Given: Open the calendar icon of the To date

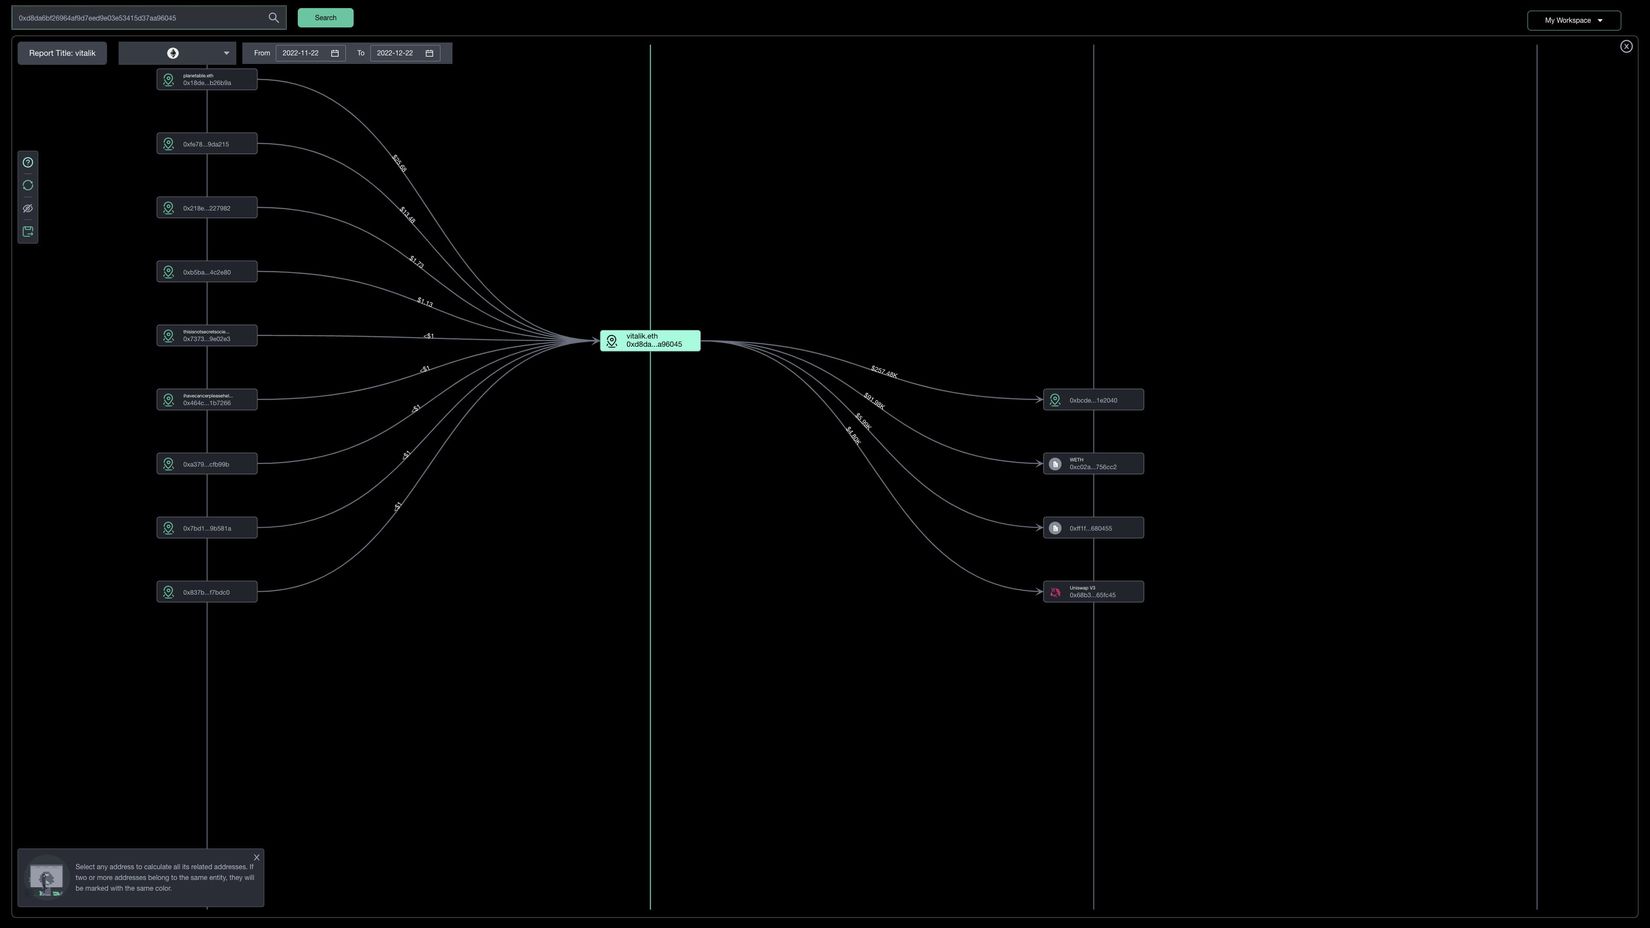Looking at the screenshot, I should pyautogui.click(x=430, y=53).
